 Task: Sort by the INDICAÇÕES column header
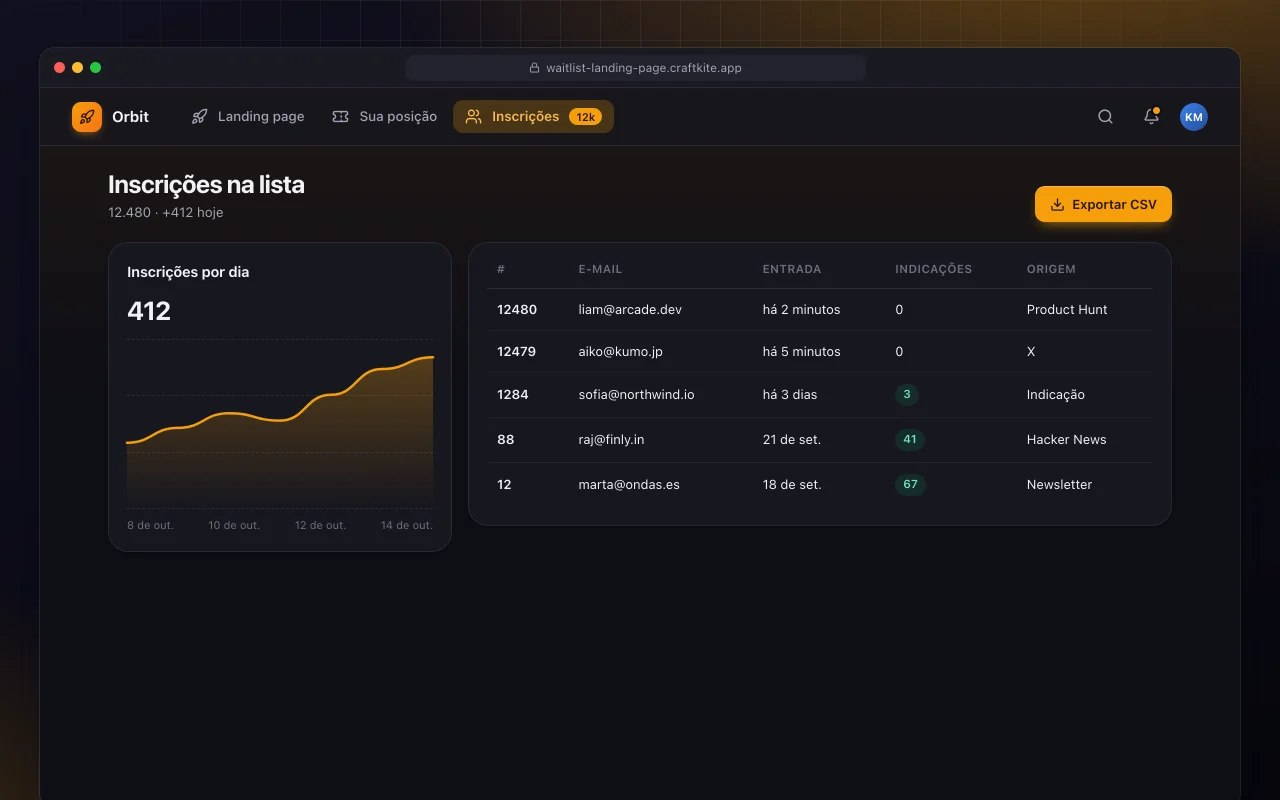pos(933,269)
